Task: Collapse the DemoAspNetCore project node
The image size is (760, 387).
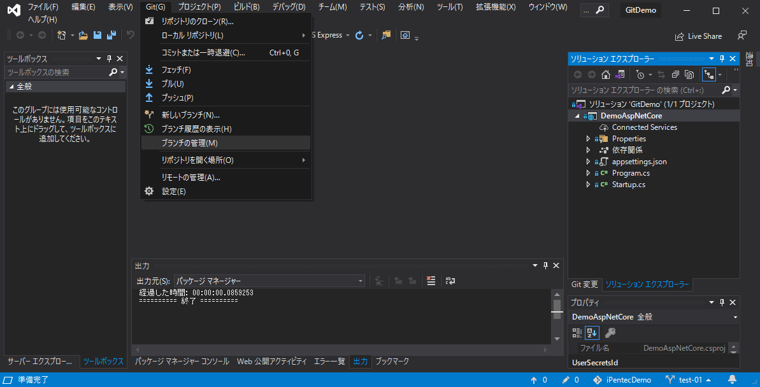Action: coord(577,116)
